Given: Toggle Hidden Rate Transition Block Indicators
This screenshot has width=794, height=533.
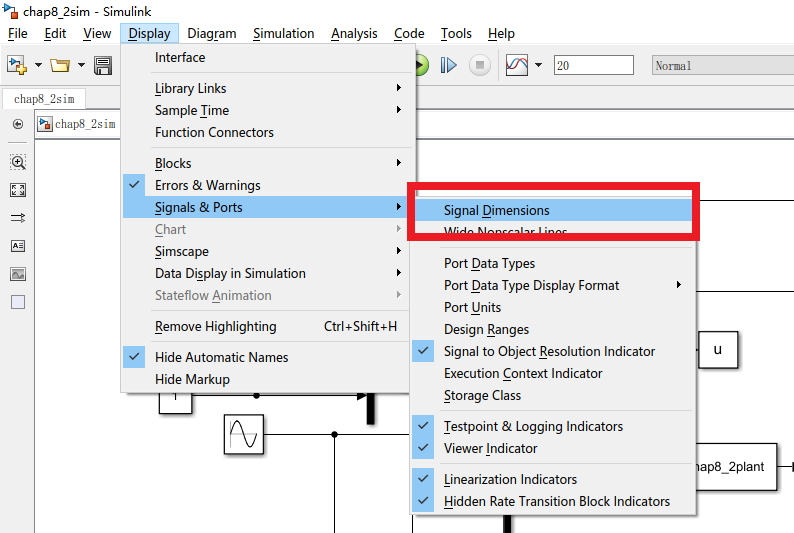Looking at the screenshot, I should (553, 502).
